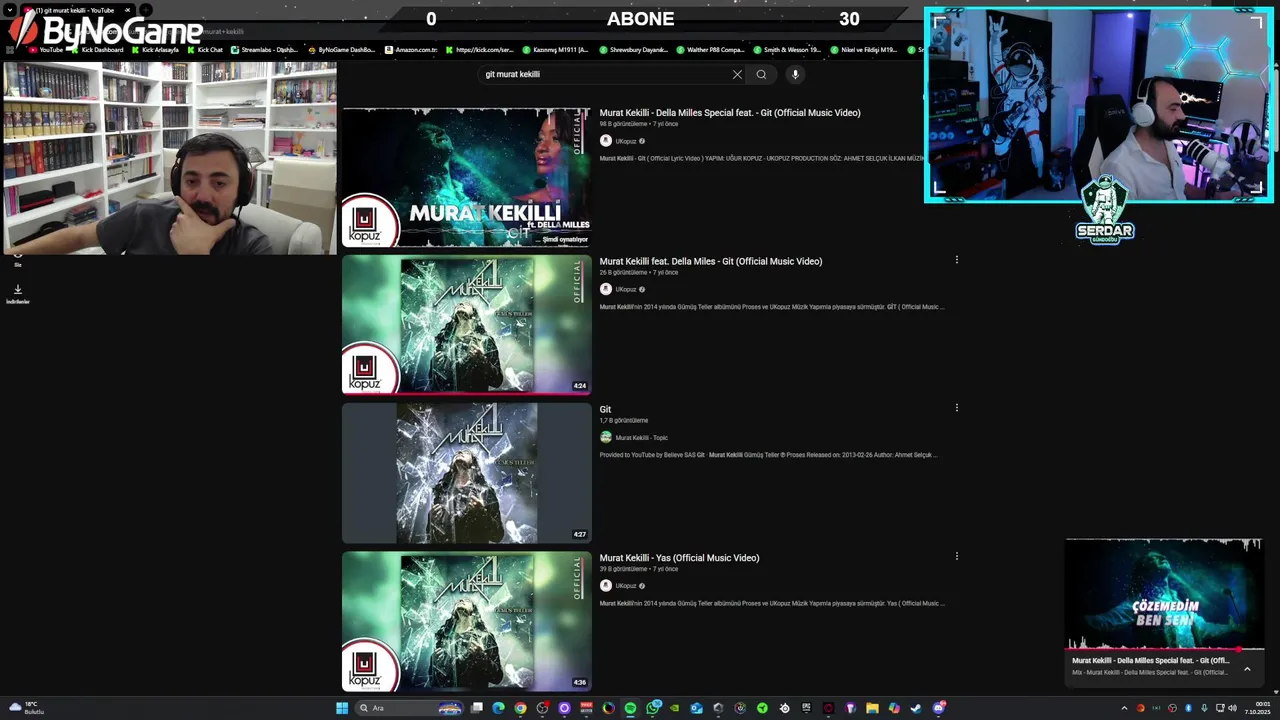Open 'Murat Kekilli - Yas (Official Music Video)' title
The image size is (1280, 720).
679,558
